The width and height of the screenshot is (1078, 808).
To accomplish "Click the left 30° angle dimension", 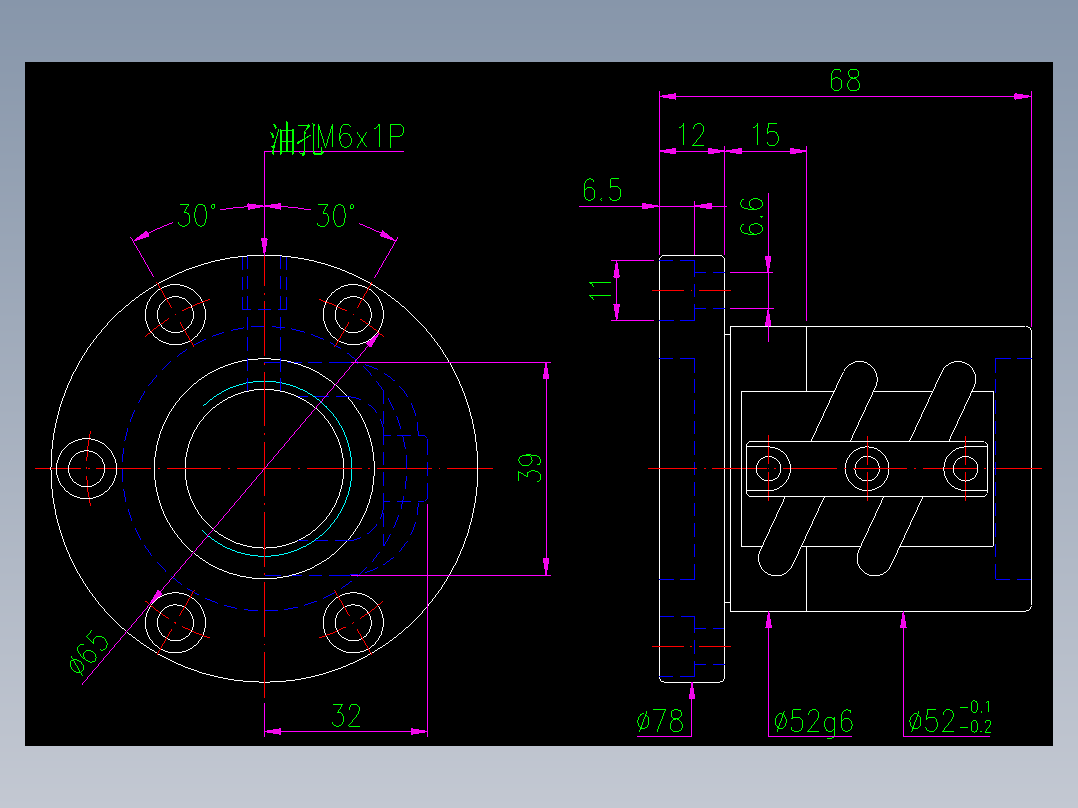I will point(197,216).
